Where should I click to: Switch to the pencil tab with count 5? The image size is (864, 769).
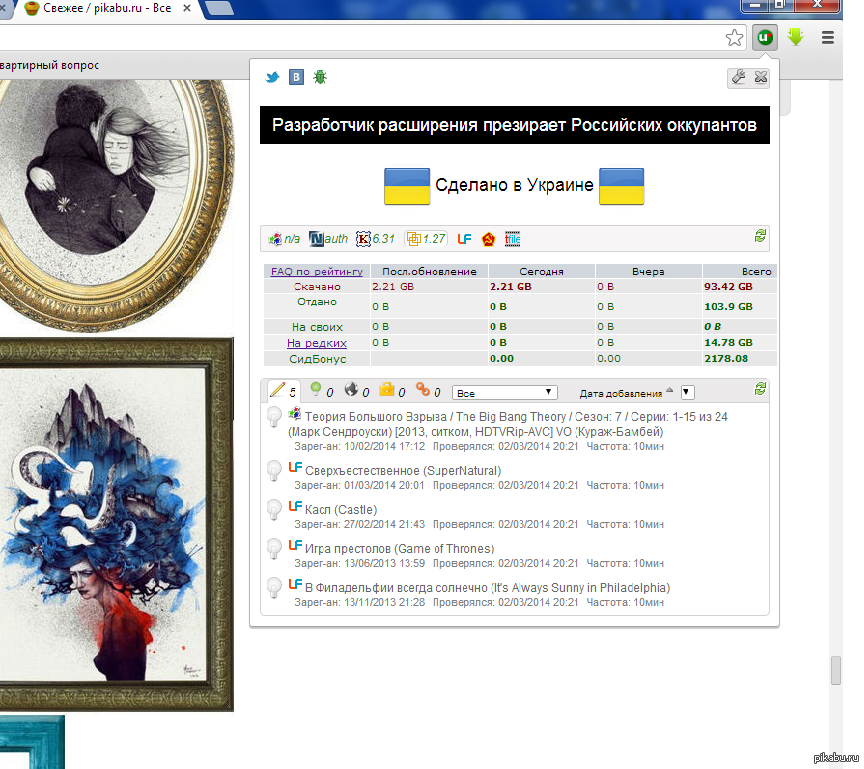(282, 391)
